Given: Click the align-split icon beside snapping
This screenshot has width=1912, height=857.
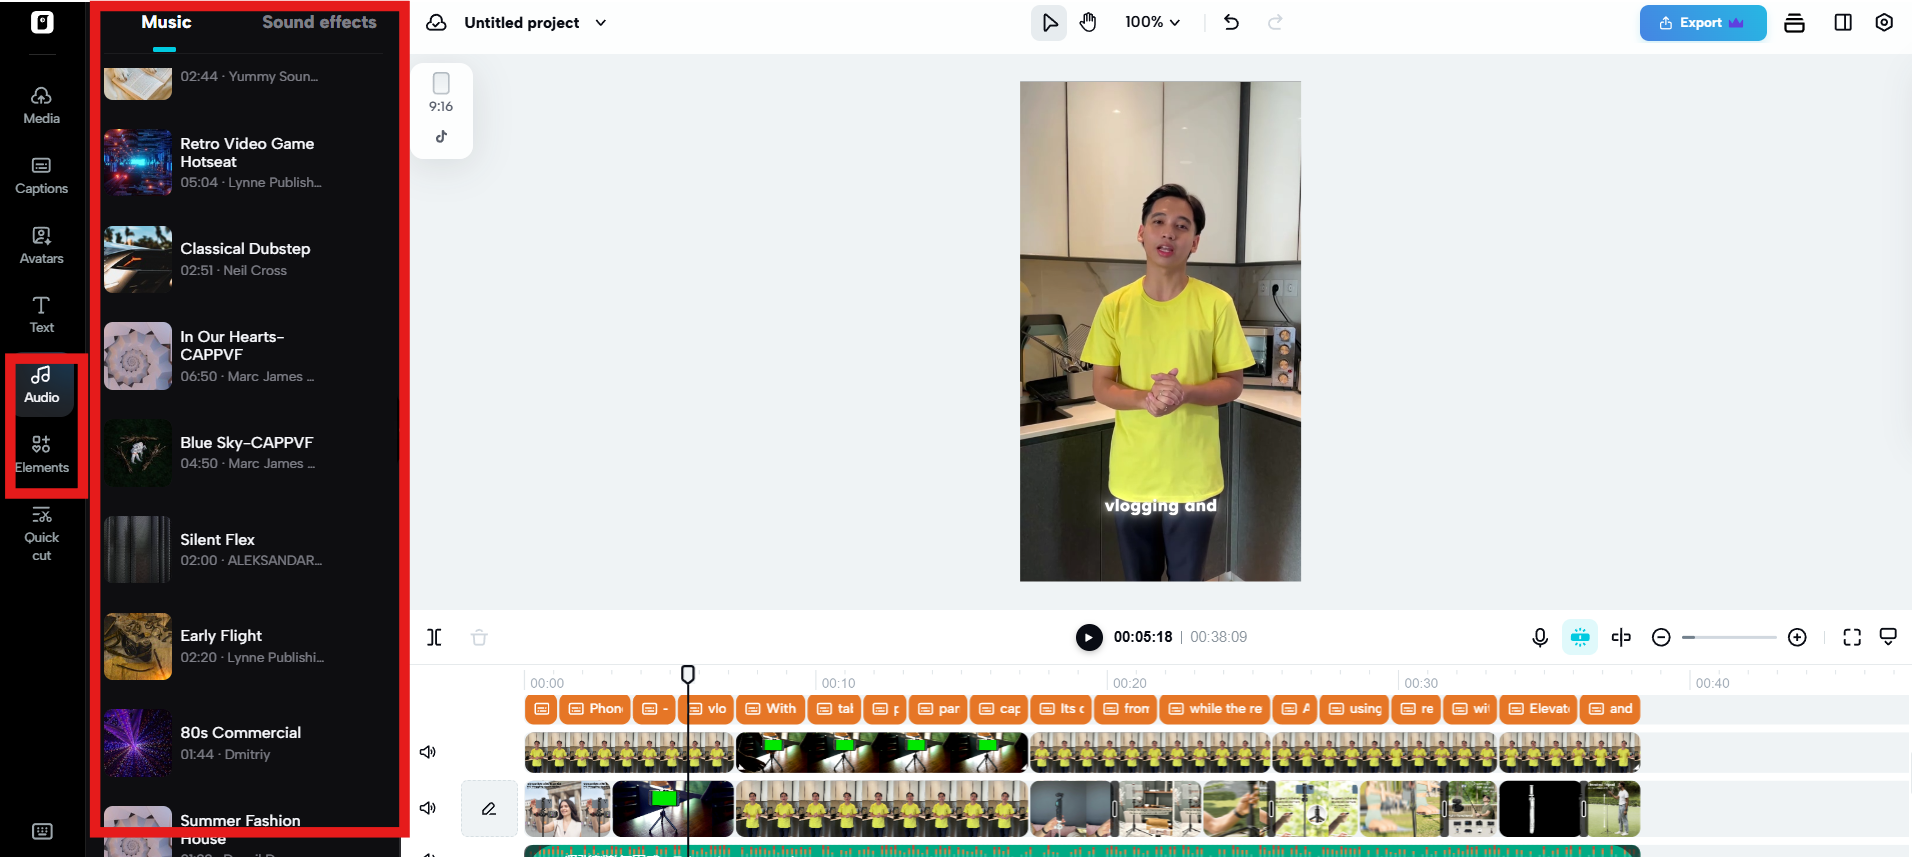Looking at the screenshot, I should (1621, 637).
